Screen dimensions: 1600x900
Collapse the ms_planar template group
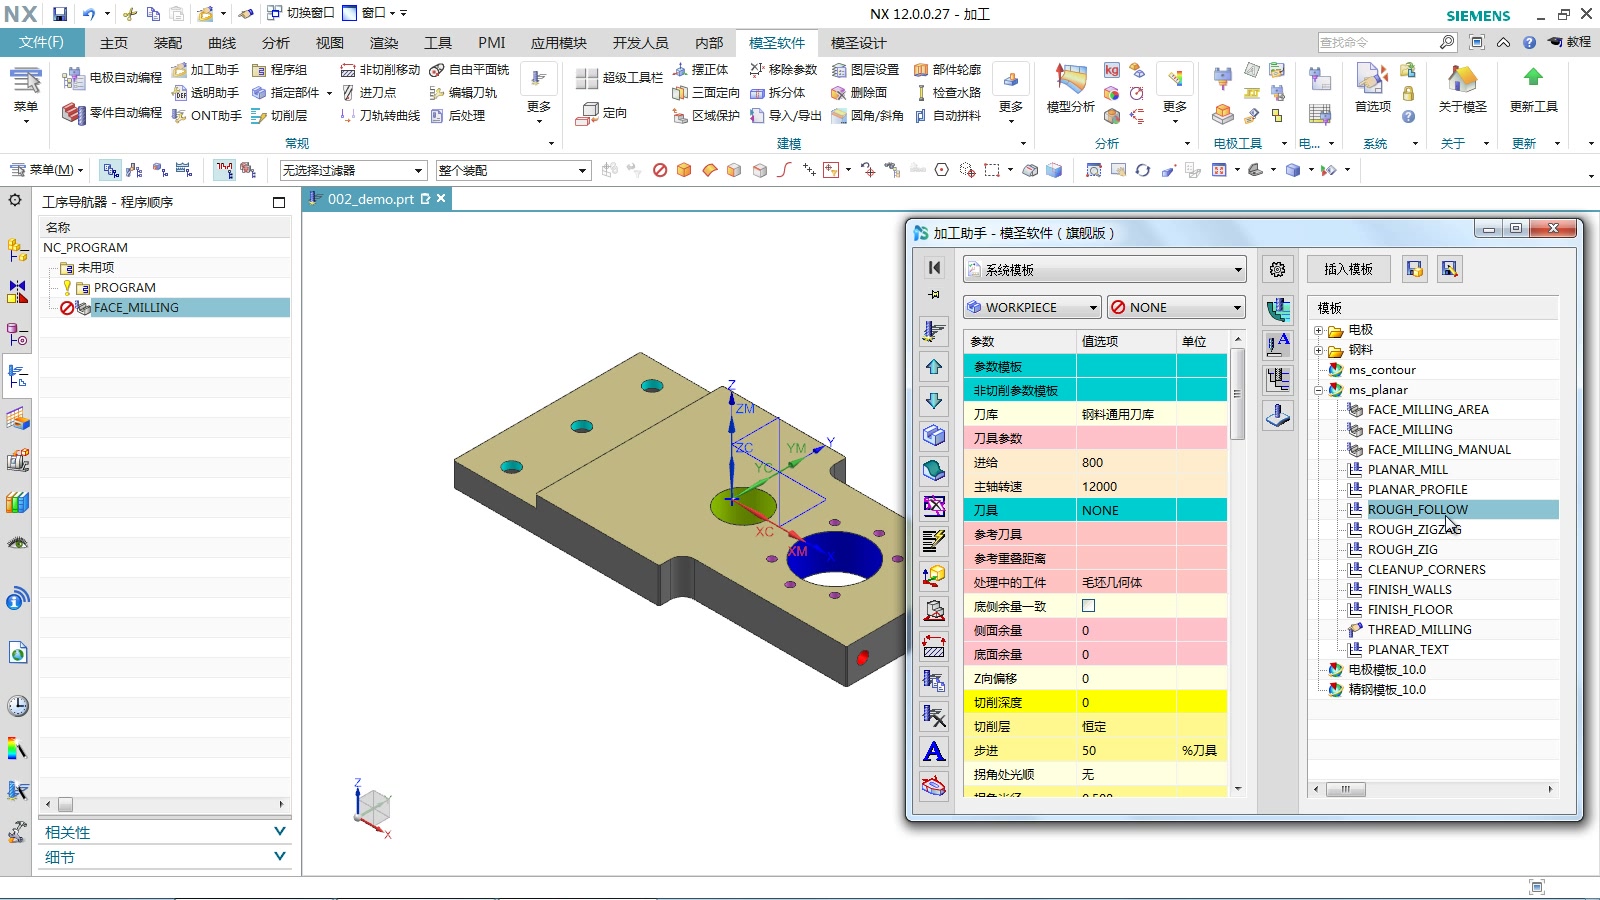[x=1319, y=390]
